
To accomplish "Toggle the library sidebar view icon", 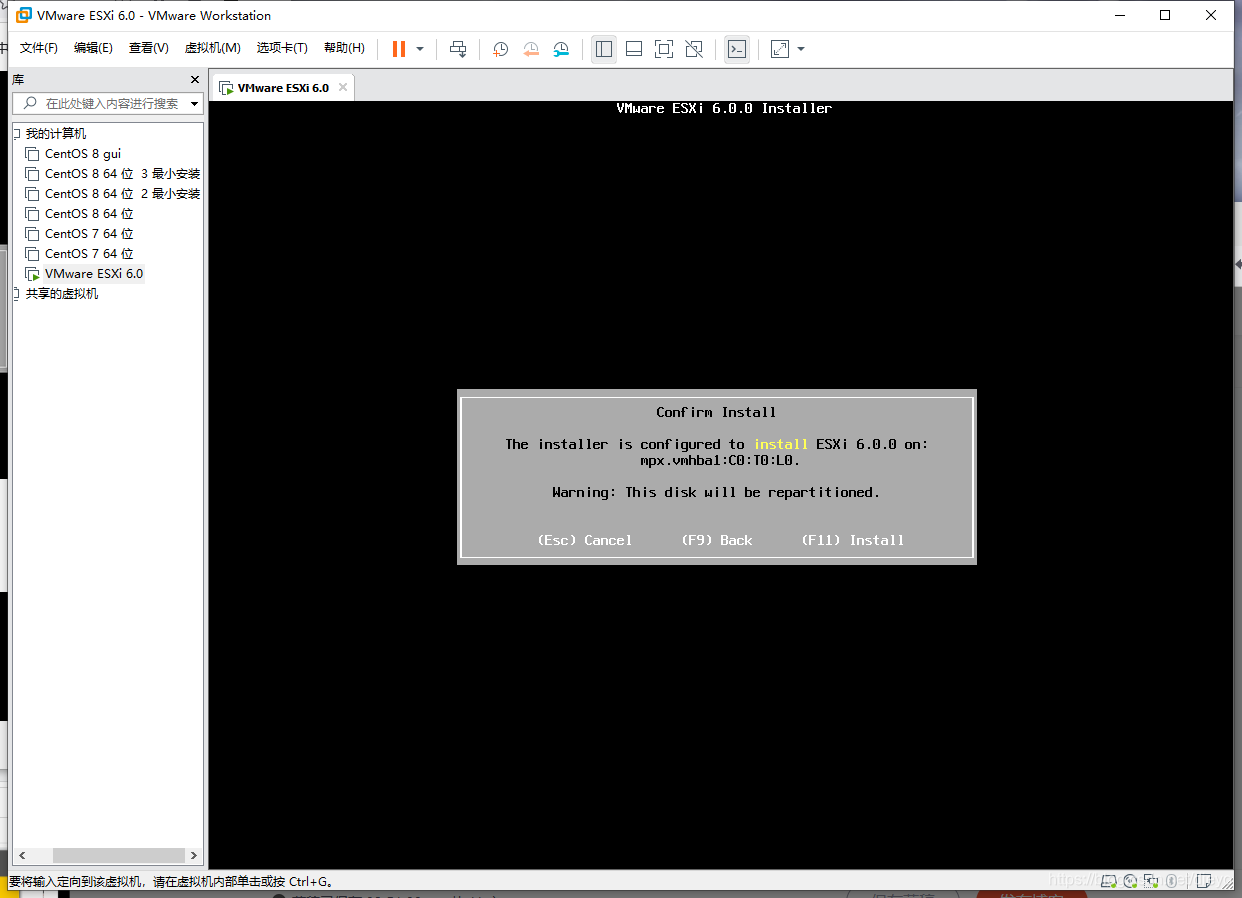I will tap(604, 48).
